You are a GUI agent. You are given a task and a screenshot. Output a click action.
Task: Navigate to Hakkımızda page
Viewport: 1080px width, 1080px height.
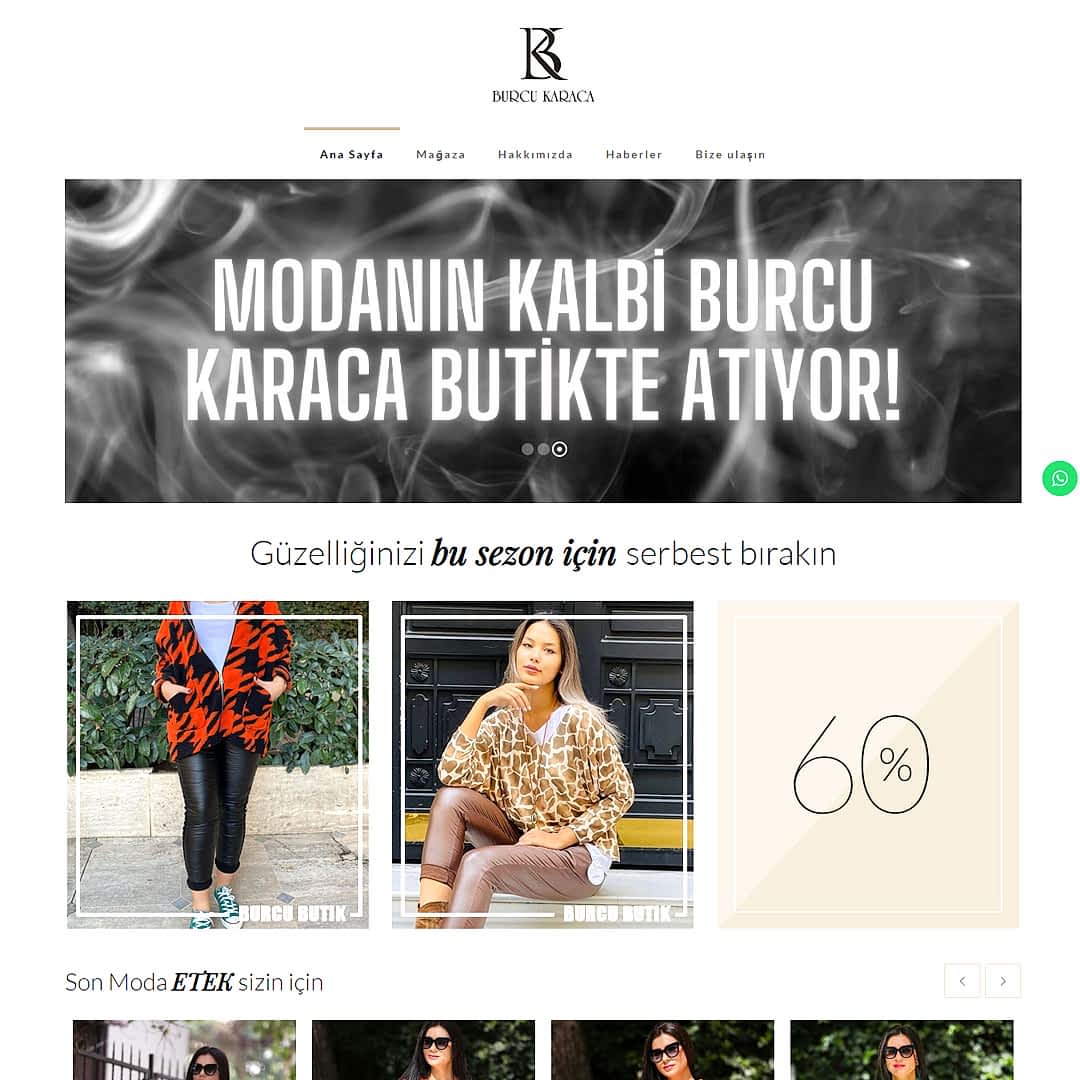535,154
